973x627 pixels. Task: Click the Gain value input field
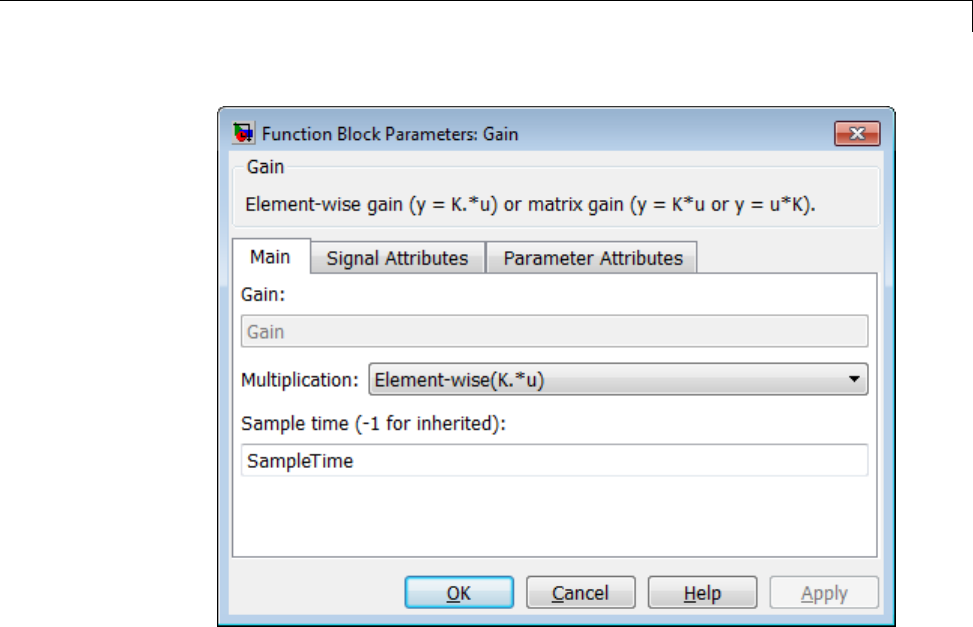click(554, 331)
